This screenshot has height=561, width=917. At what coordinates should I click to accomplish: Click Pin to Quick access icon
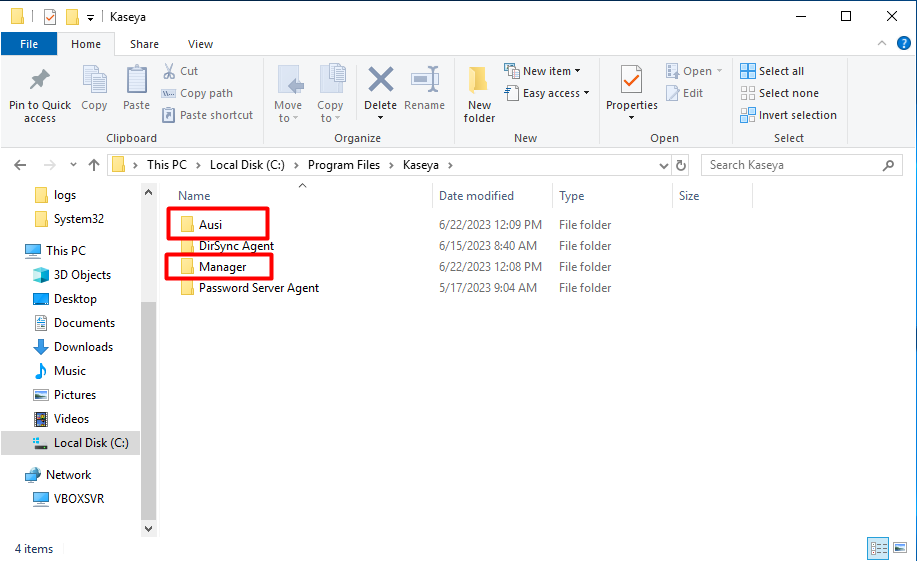tap(40, 80)
